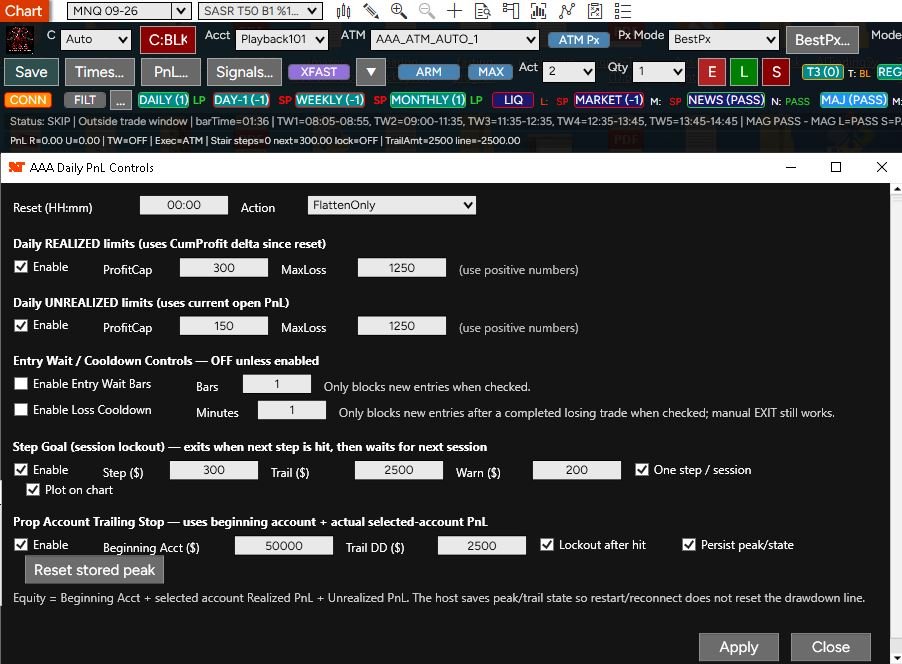Select the pencil drawing tools icon
902x664 pixels.
pos(371,10)
